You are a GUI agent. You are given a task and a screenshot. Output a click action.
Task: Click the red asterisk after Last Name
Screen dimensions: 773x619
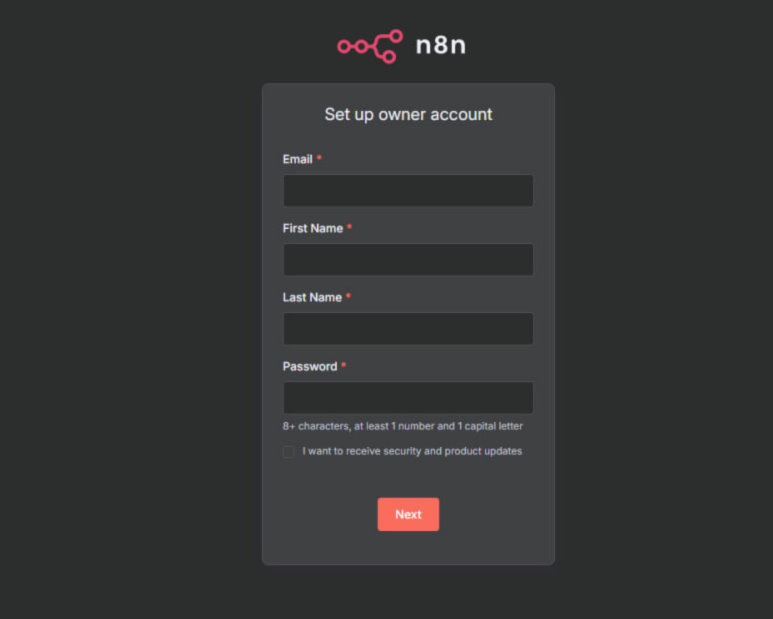click(348, 296)
